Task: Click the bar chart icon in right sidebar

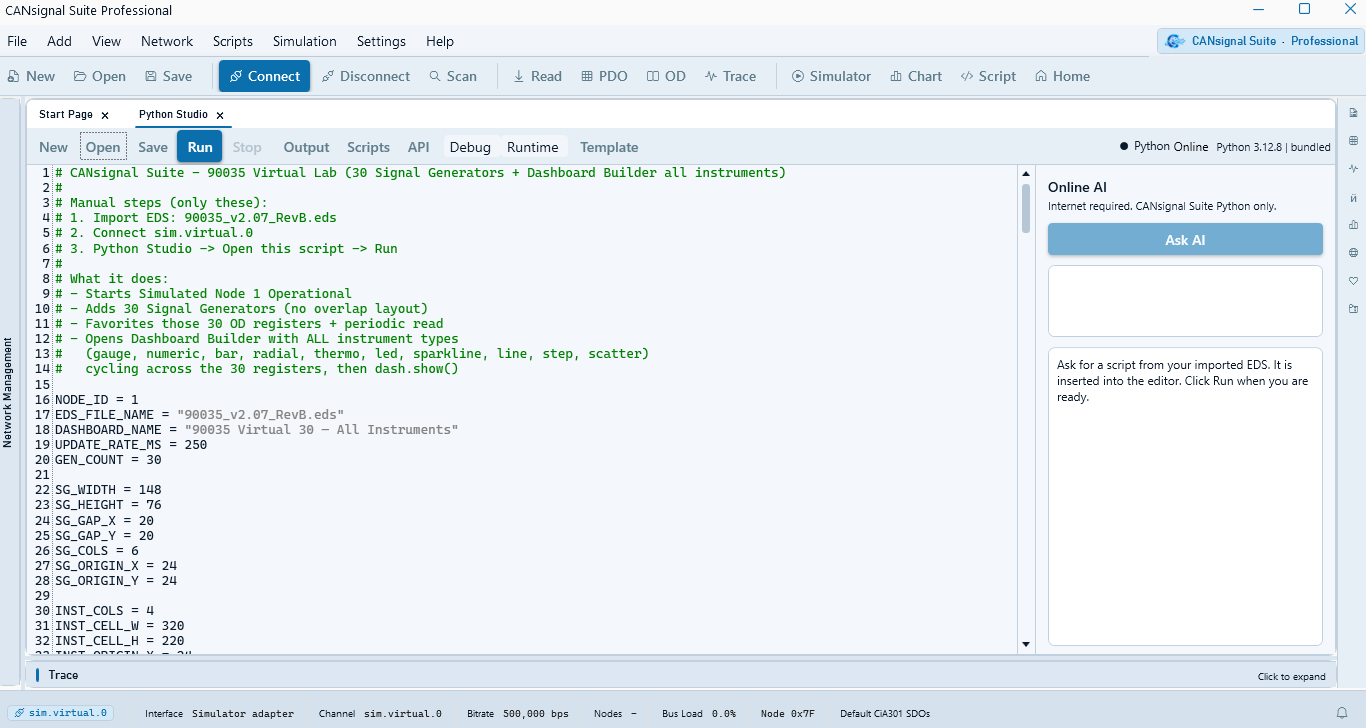Action: tap(1353, 224)
